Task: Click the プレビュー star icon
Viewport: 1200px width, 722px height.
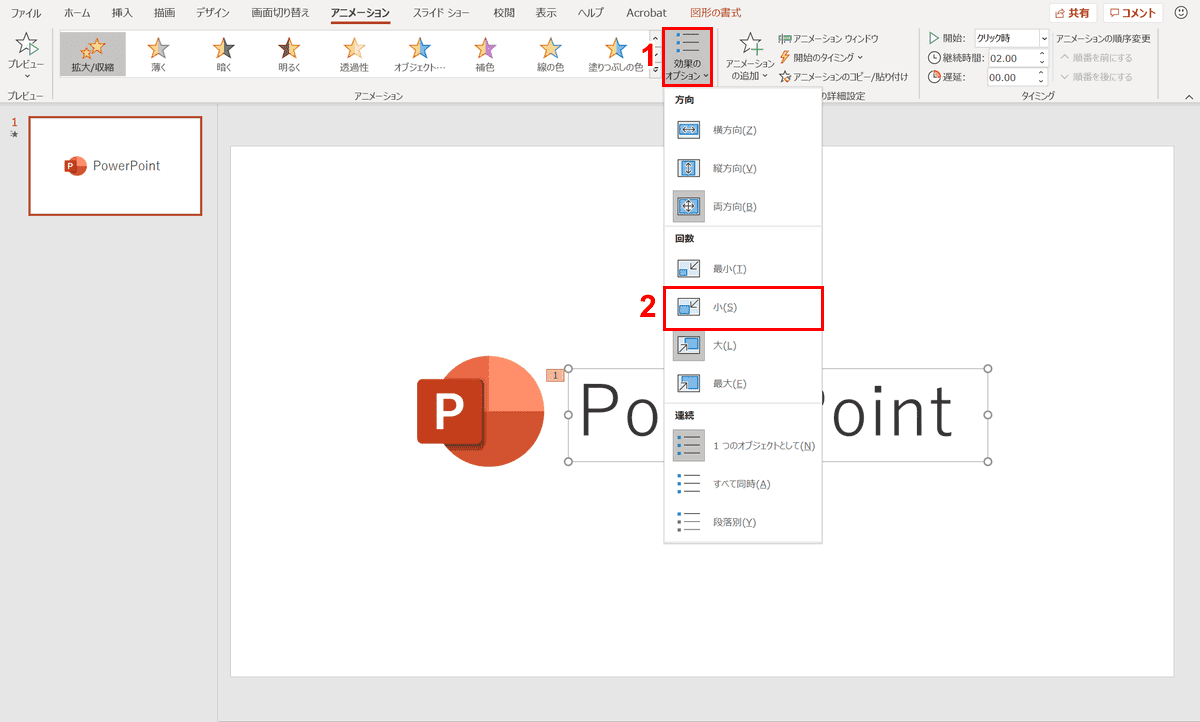Action: [x=26, y=44]
